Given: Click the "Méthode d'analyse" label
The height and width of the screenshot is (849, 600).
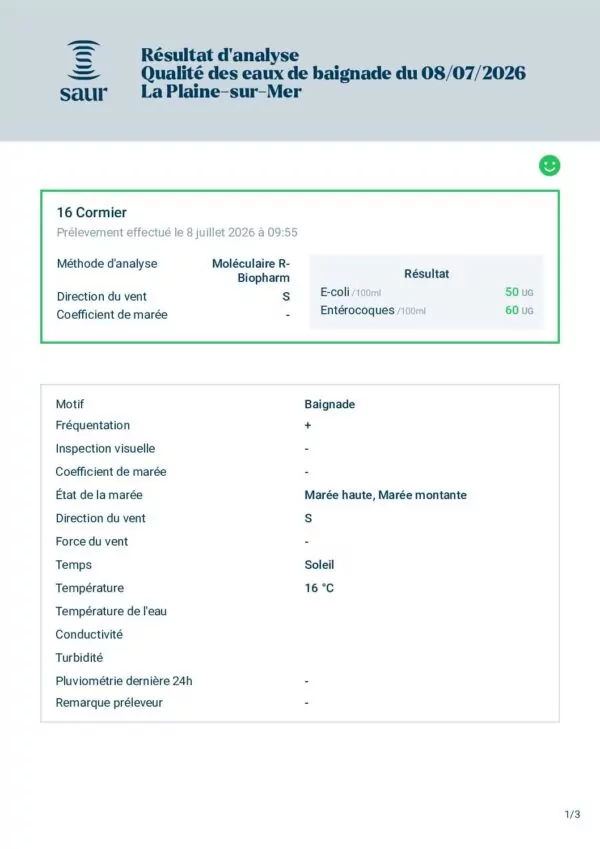Looking at the screenshot, I should pos(107,264).
